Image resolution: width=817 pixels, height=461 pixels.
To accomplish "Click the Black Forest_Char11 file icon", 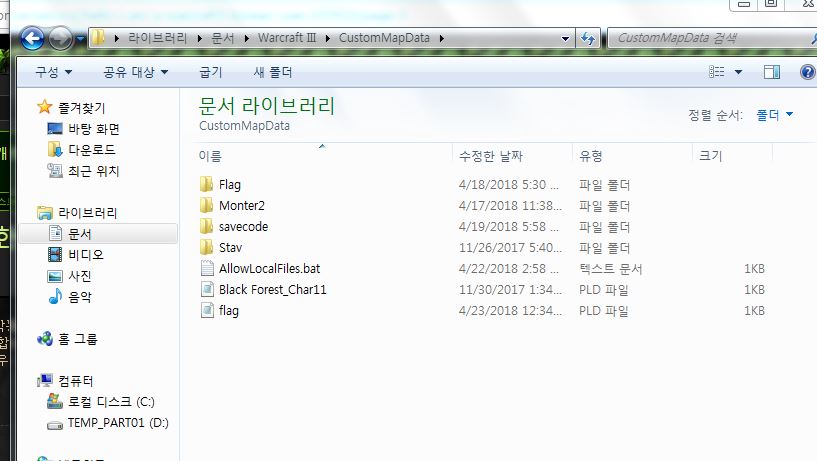I will click(207, 289).
